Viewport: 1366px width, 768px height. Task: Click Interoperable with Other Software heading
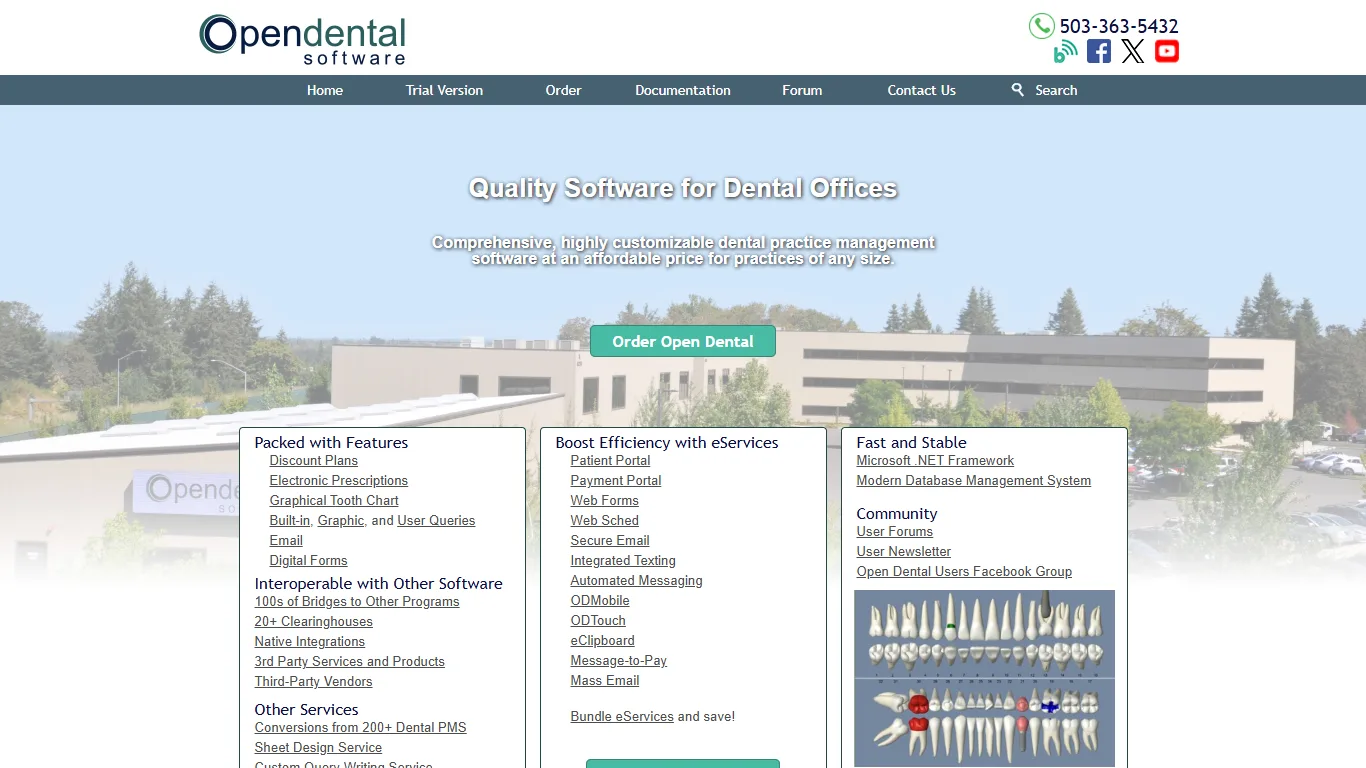tap(378, 583)
